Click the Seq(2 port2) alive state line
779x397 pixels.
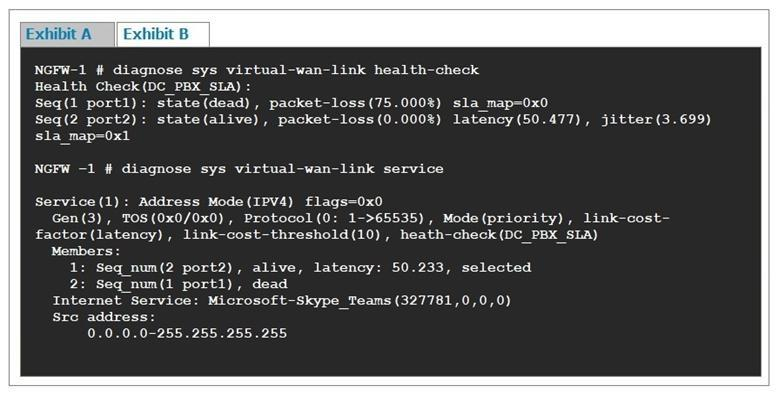(x=373, y=120)
